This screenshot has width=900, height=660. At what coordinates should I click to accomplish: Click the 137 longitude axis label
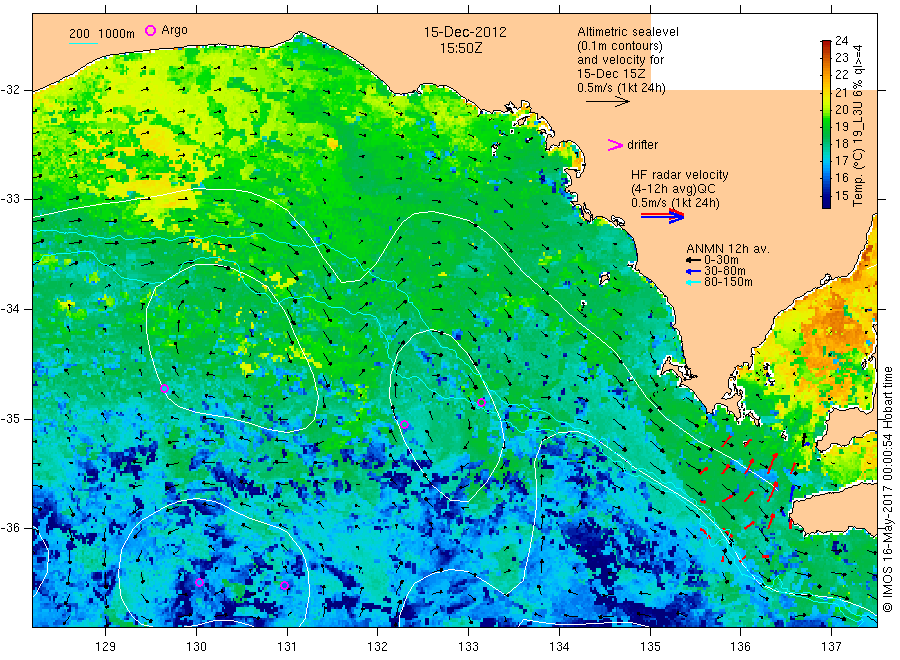tap(831, 647)
